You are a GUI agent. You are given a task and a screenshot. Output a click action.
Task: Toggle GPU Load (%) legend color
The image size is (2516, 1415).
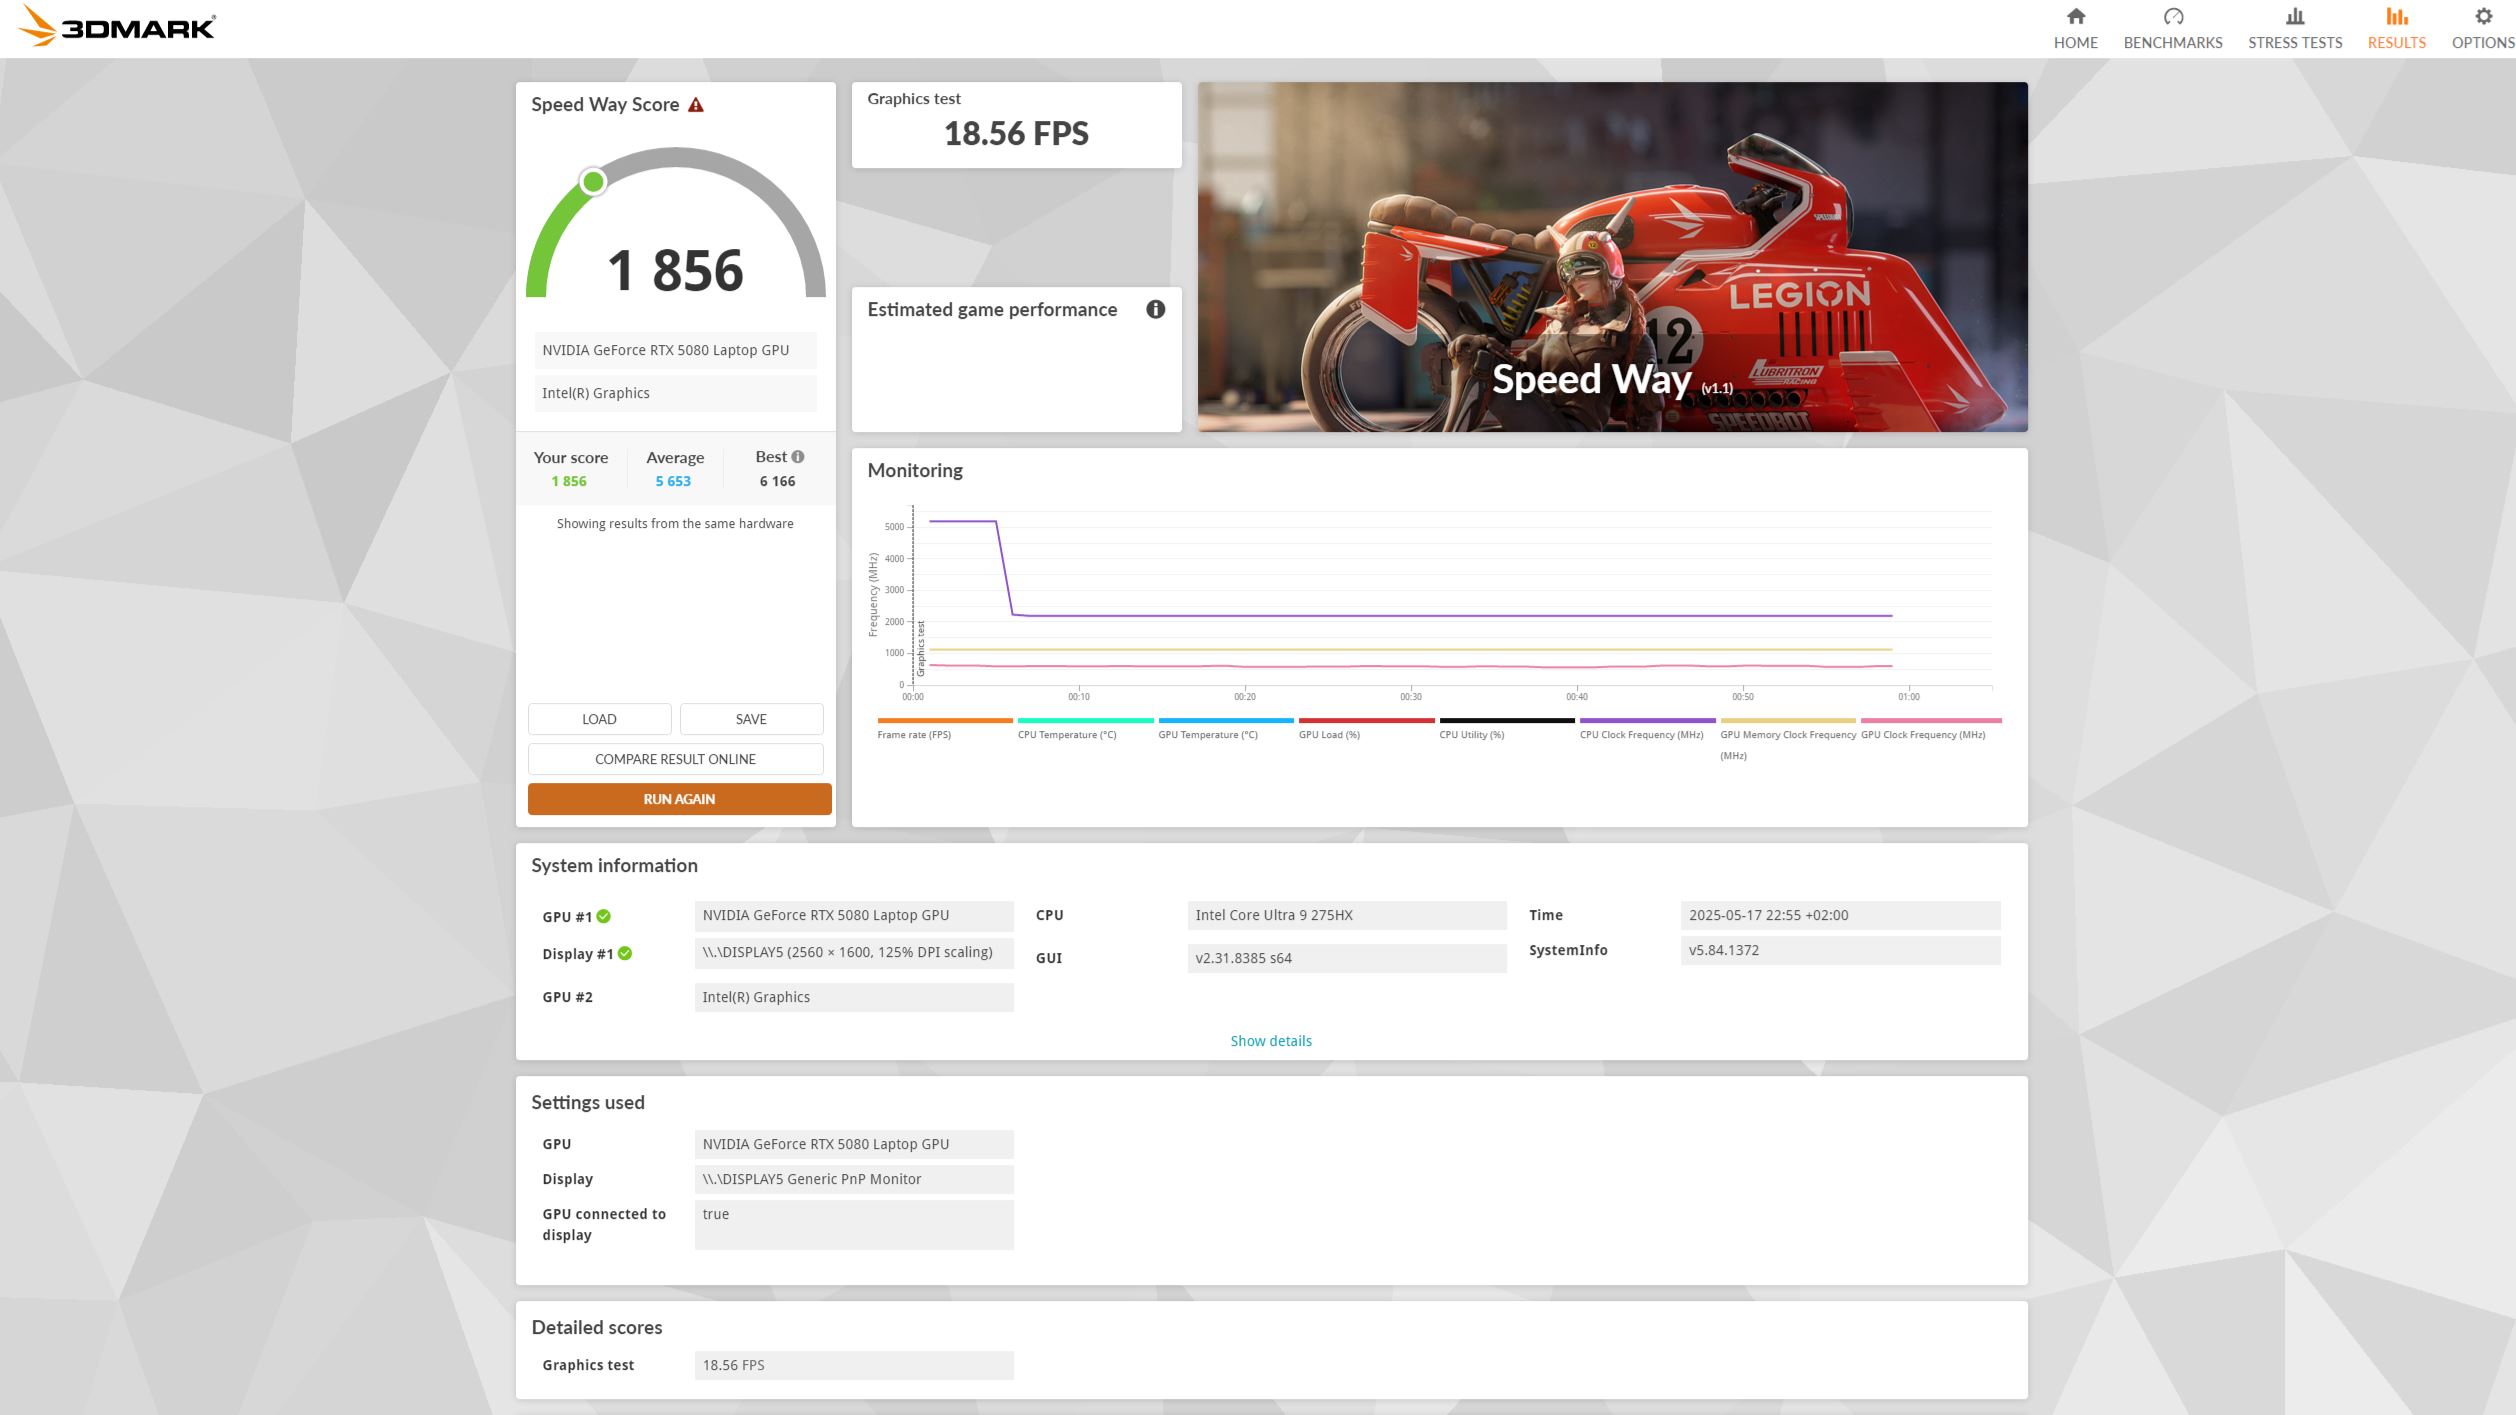click(1366, 720)
